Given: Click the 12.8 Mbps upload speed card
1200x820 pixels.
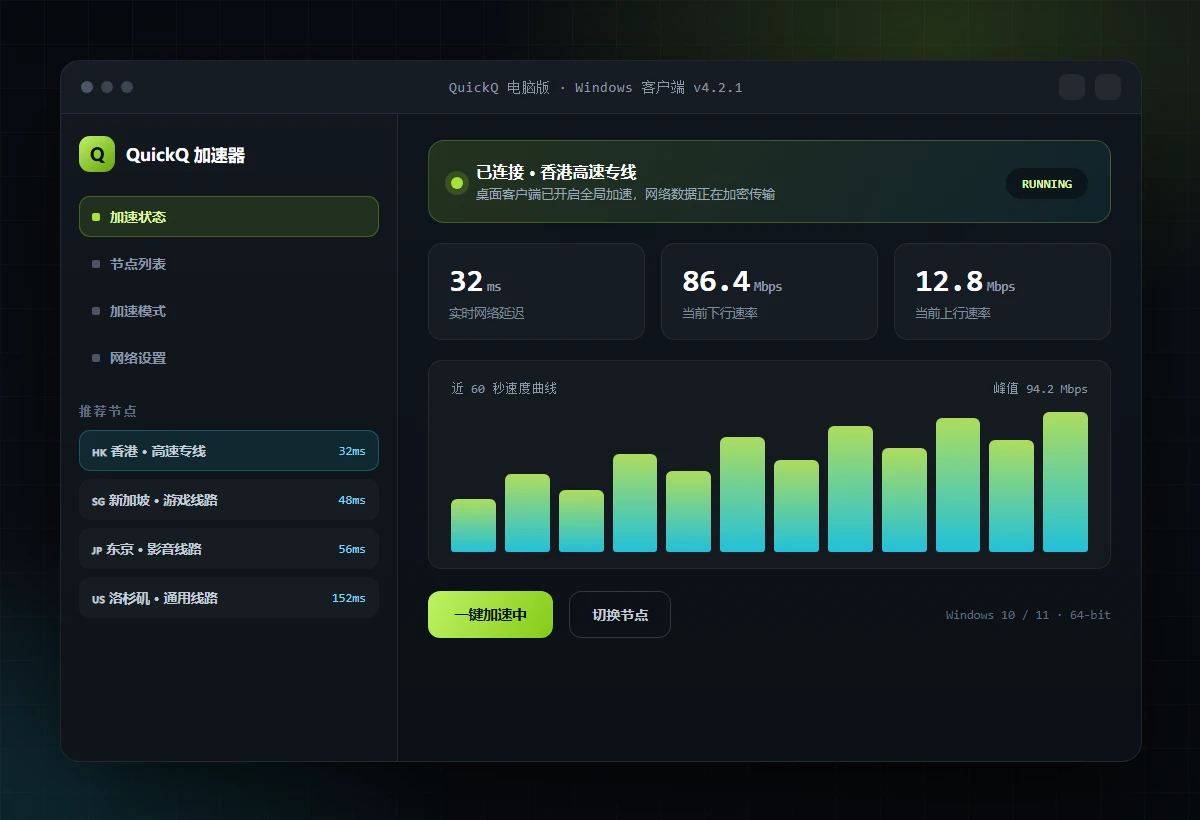Looking at the screenshot, I should click(x=1002, y=291).
